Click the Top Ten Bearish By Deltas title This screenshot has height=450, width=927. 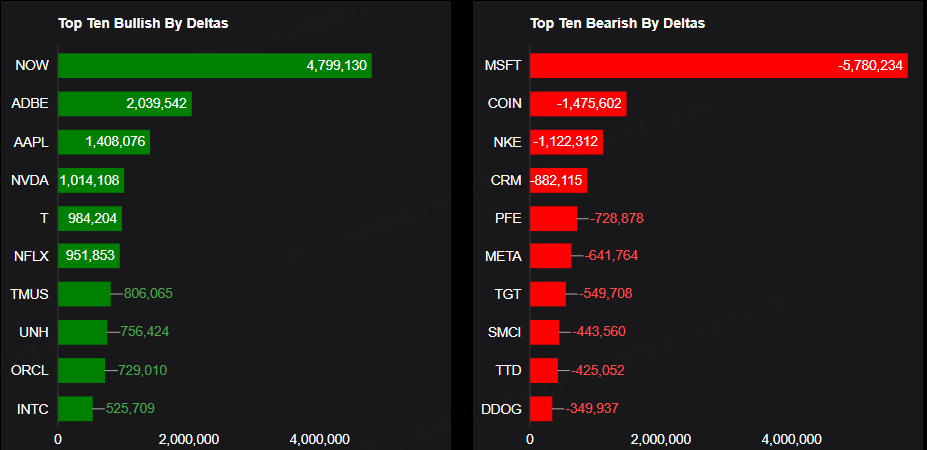[x=618, y=22]
